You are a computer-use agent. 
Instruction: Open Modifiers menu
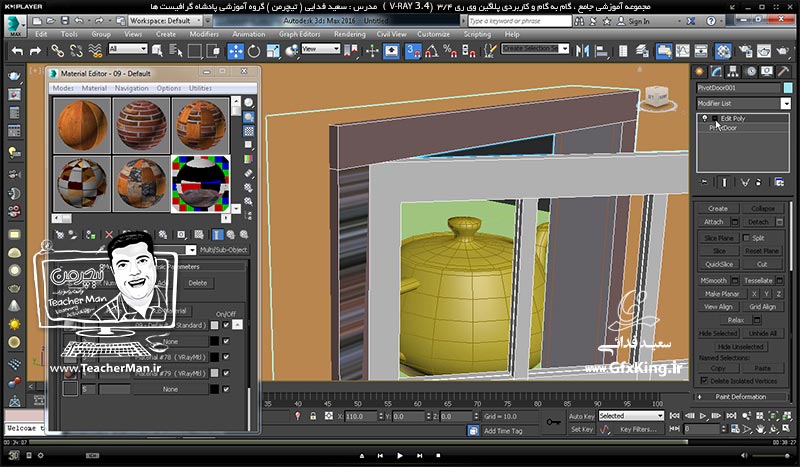coord(204,34)
